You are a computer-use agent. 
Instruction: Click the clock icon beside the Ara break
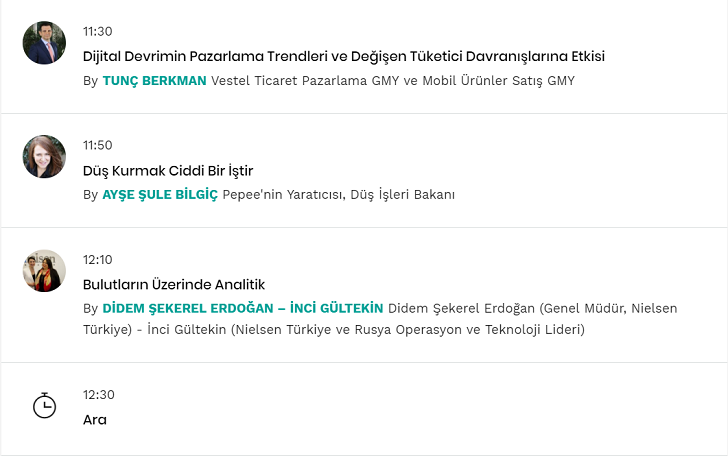pos(44,406)
